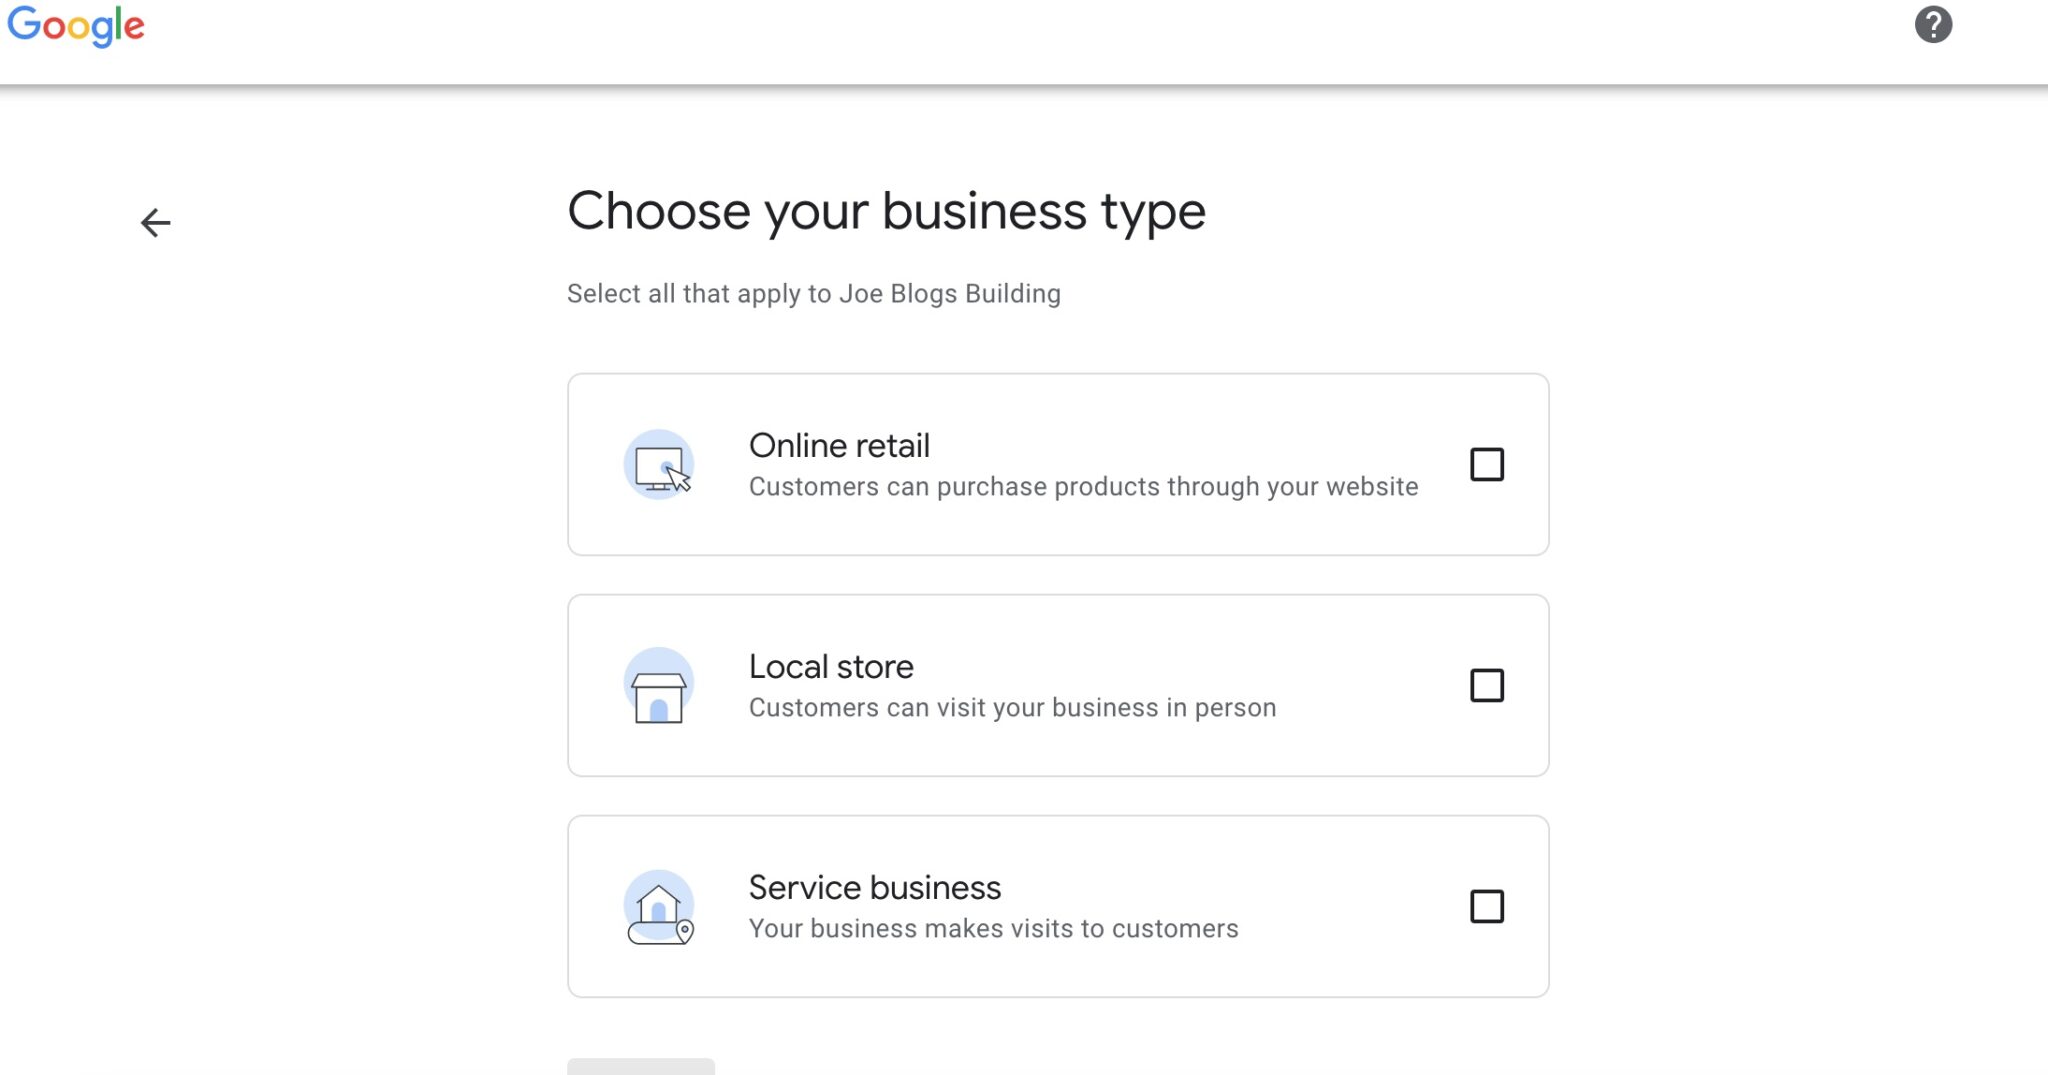Check the Service business checkbox
This screenshot has height=1075, width=2048.
(1486, 907)
